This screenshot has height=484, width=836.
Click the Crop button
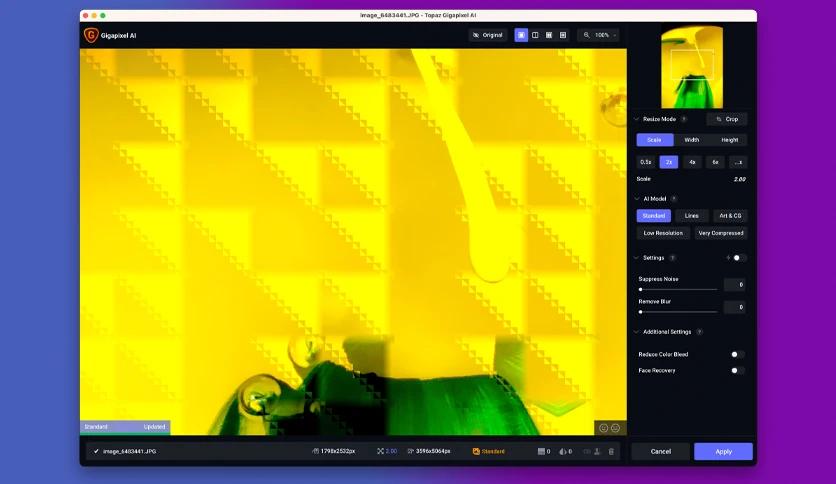pyautogui.click(x=727, y=119)
